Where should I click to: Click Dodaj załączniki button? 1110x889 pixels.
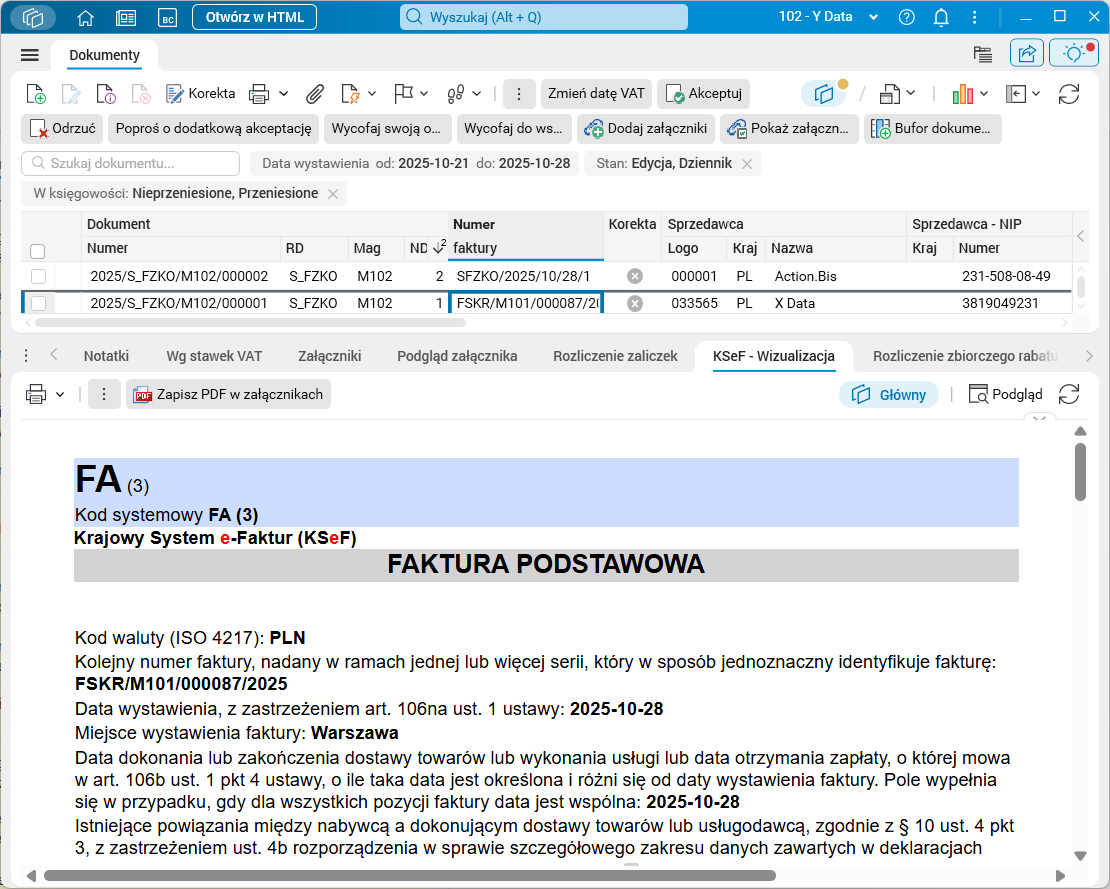645,129
